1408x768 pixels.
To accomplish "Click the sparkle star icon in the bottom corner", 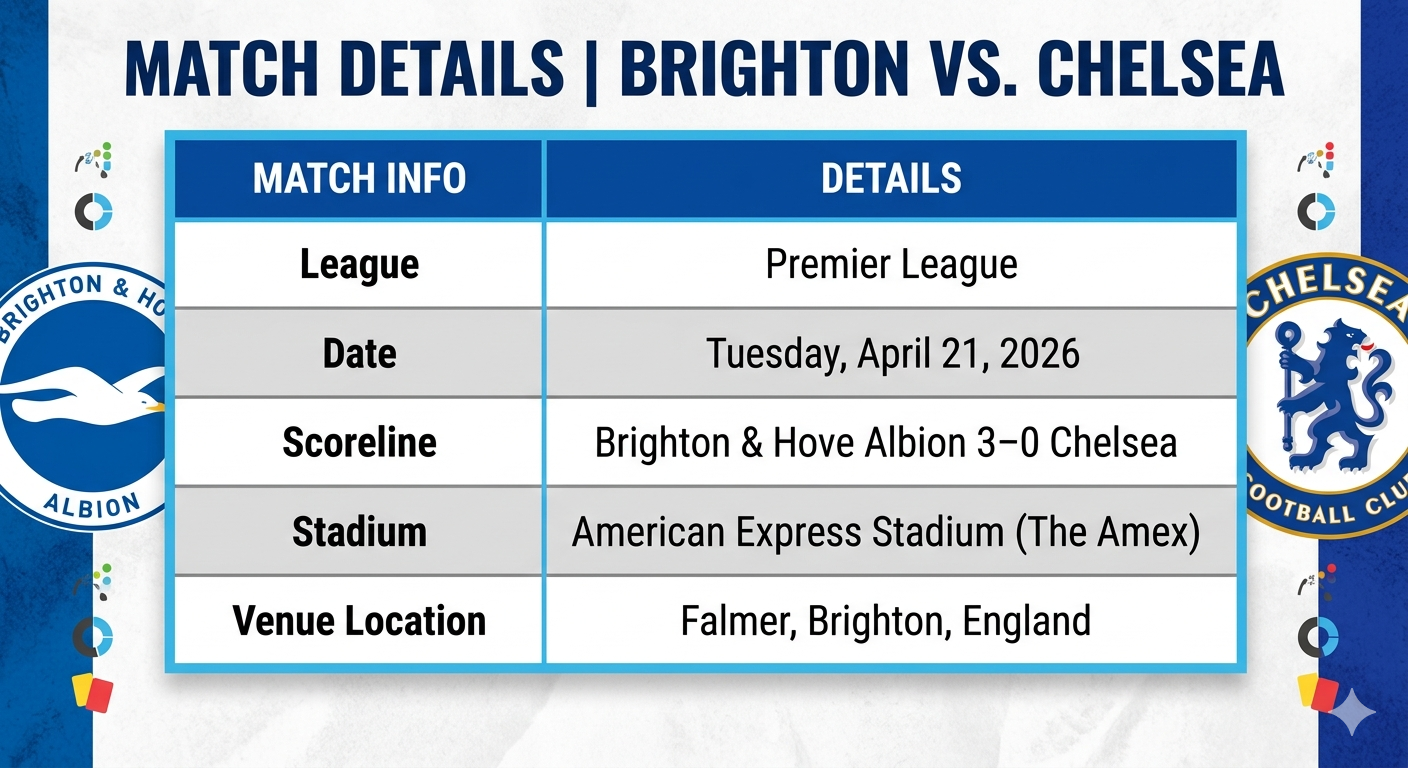I will [1357, 713].
